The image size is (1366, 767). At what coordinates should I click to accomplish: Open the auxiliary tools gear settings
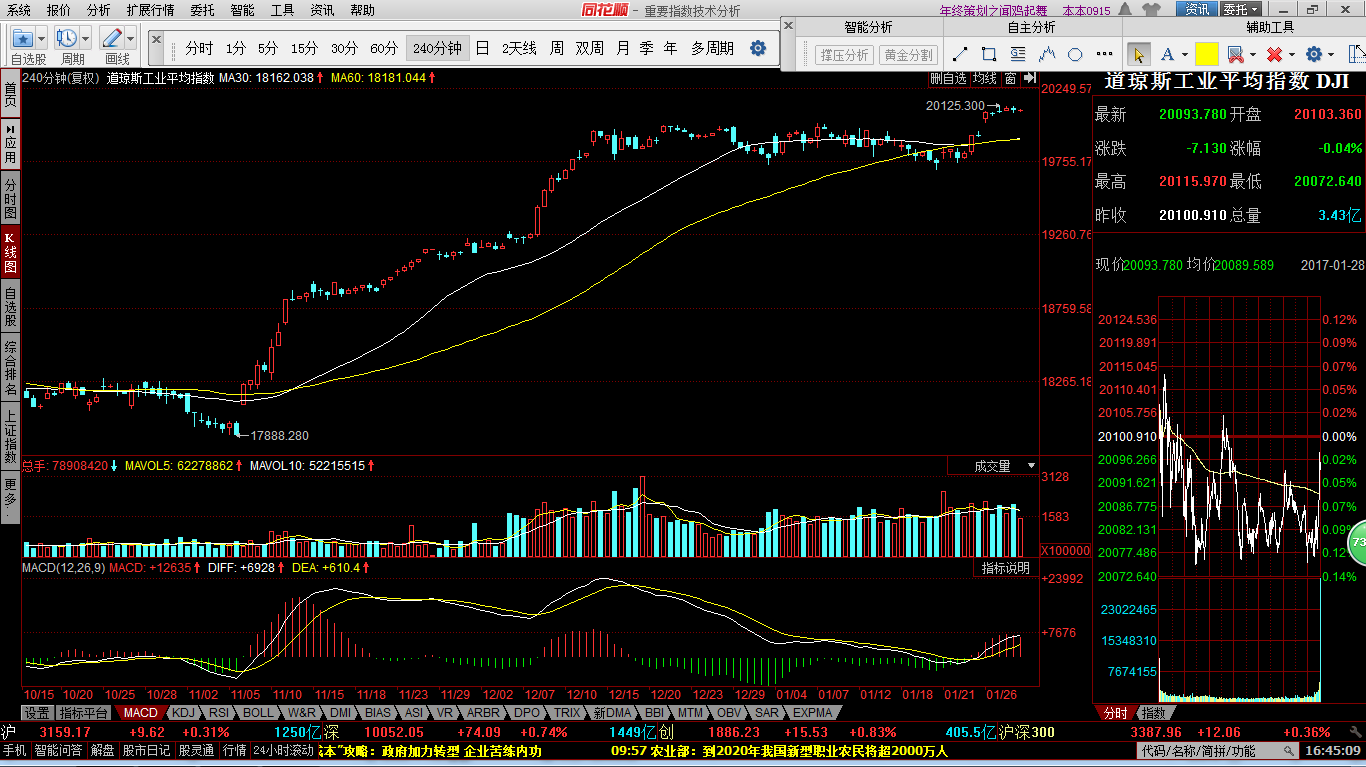(x=1314, y=54)
